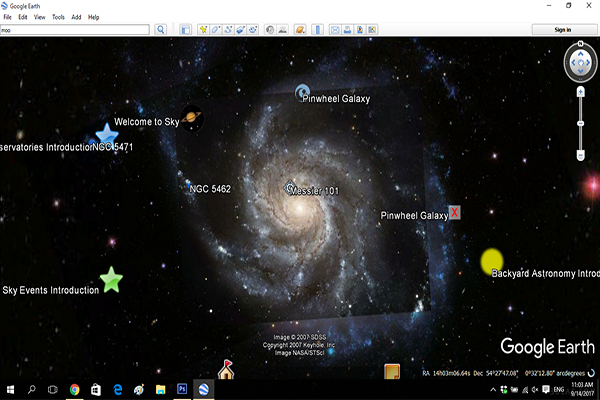Open the Edit menu
This screenshot has height=400, width=600.
coord(23,17)
